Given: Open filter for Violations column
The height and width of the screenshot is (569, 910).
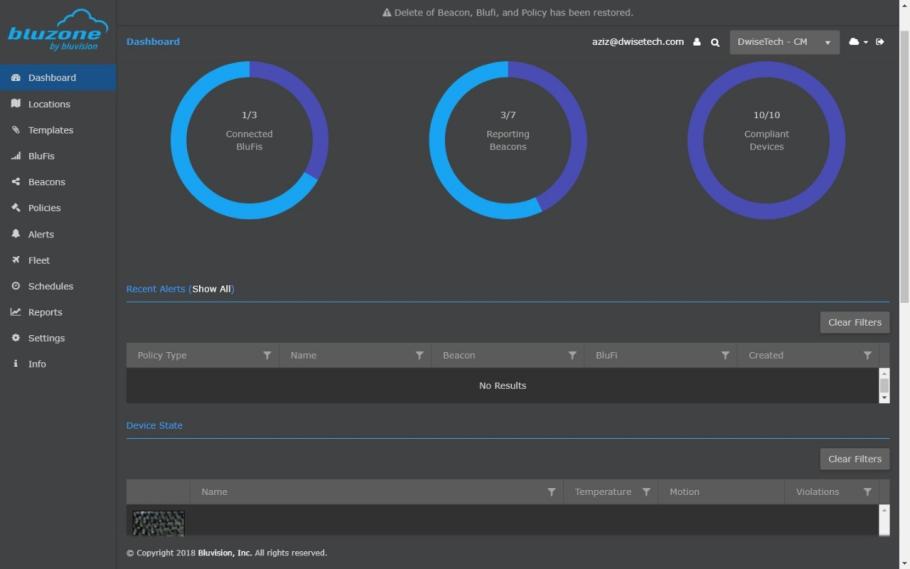Looking at the screenshot, I should [867, 492].
